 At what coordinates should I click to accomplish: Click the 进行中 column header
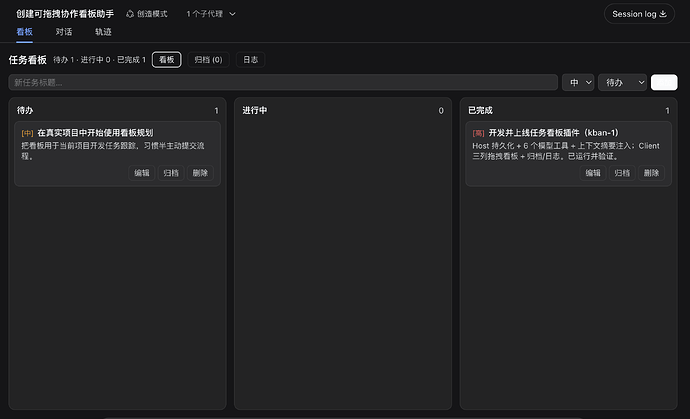254,110
